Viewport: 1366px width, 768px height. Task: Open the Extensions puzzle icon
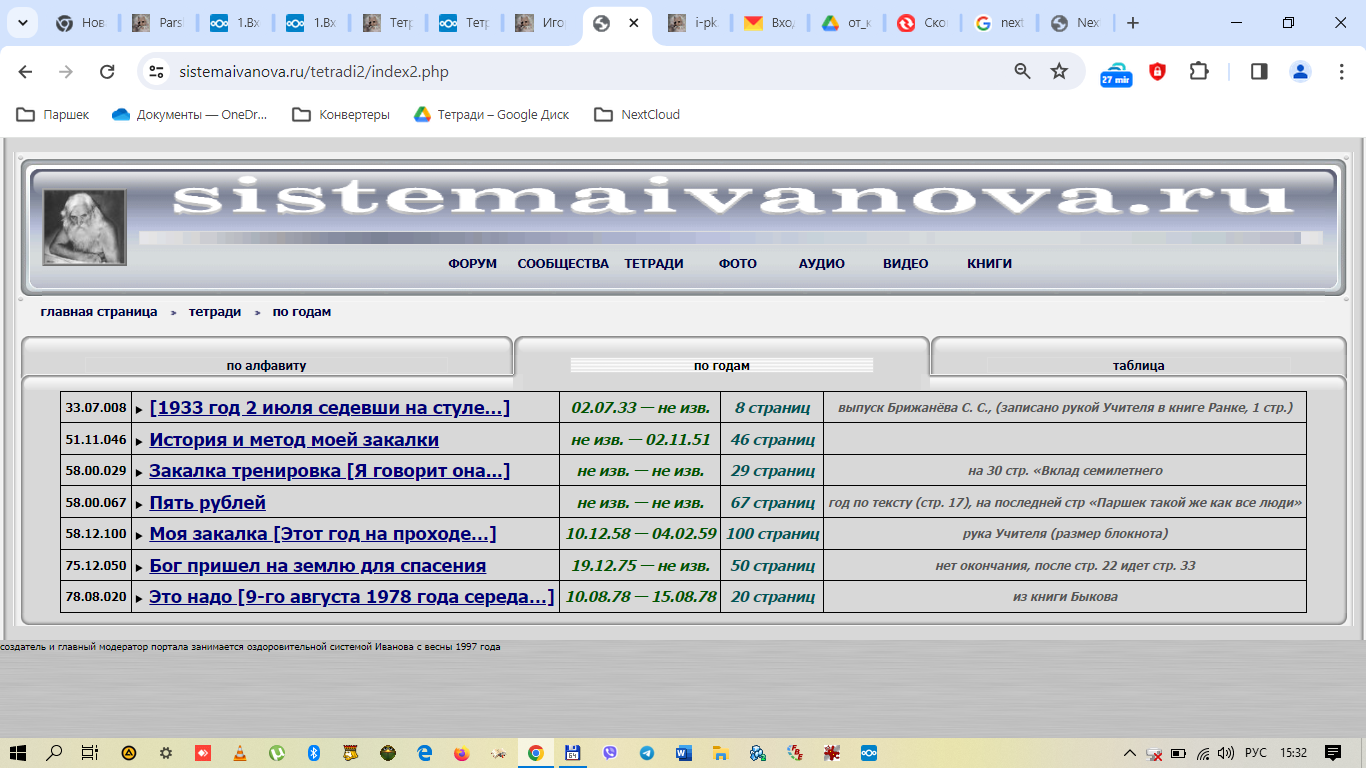click(x=1198, y=72)
